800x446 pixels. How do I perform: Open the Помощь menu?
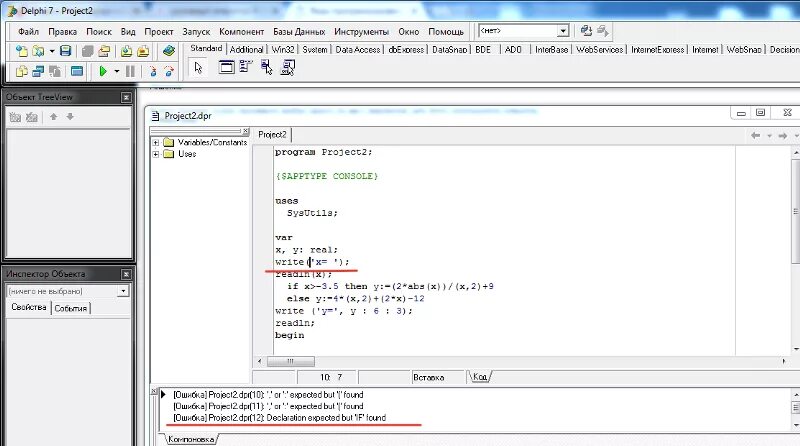(446, 32)
